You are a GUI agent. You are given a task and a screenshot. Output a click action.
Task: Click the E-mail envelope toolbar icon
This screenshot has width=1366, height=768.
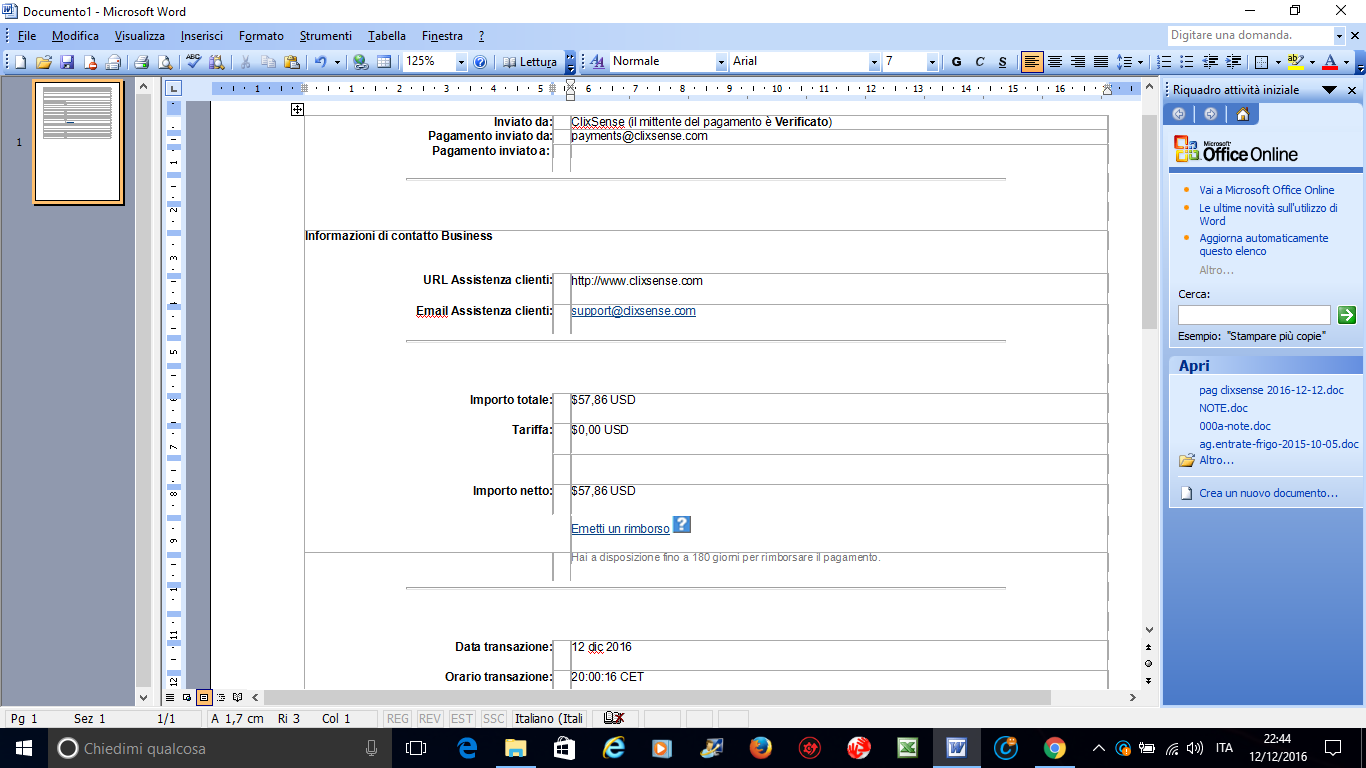[113, 62]
